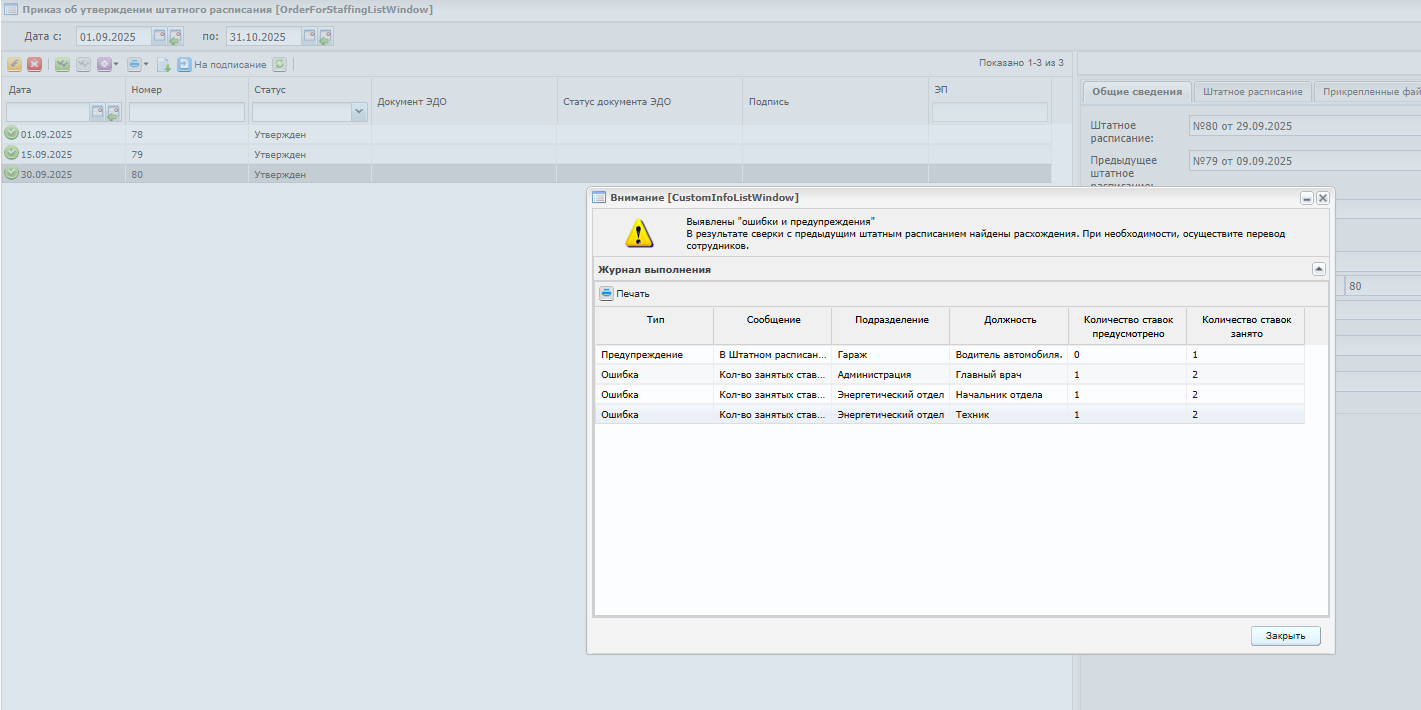The image size is (1421, 710).
Task: Open the printer dropdown in the toolbar
Action: click(138, 64)
